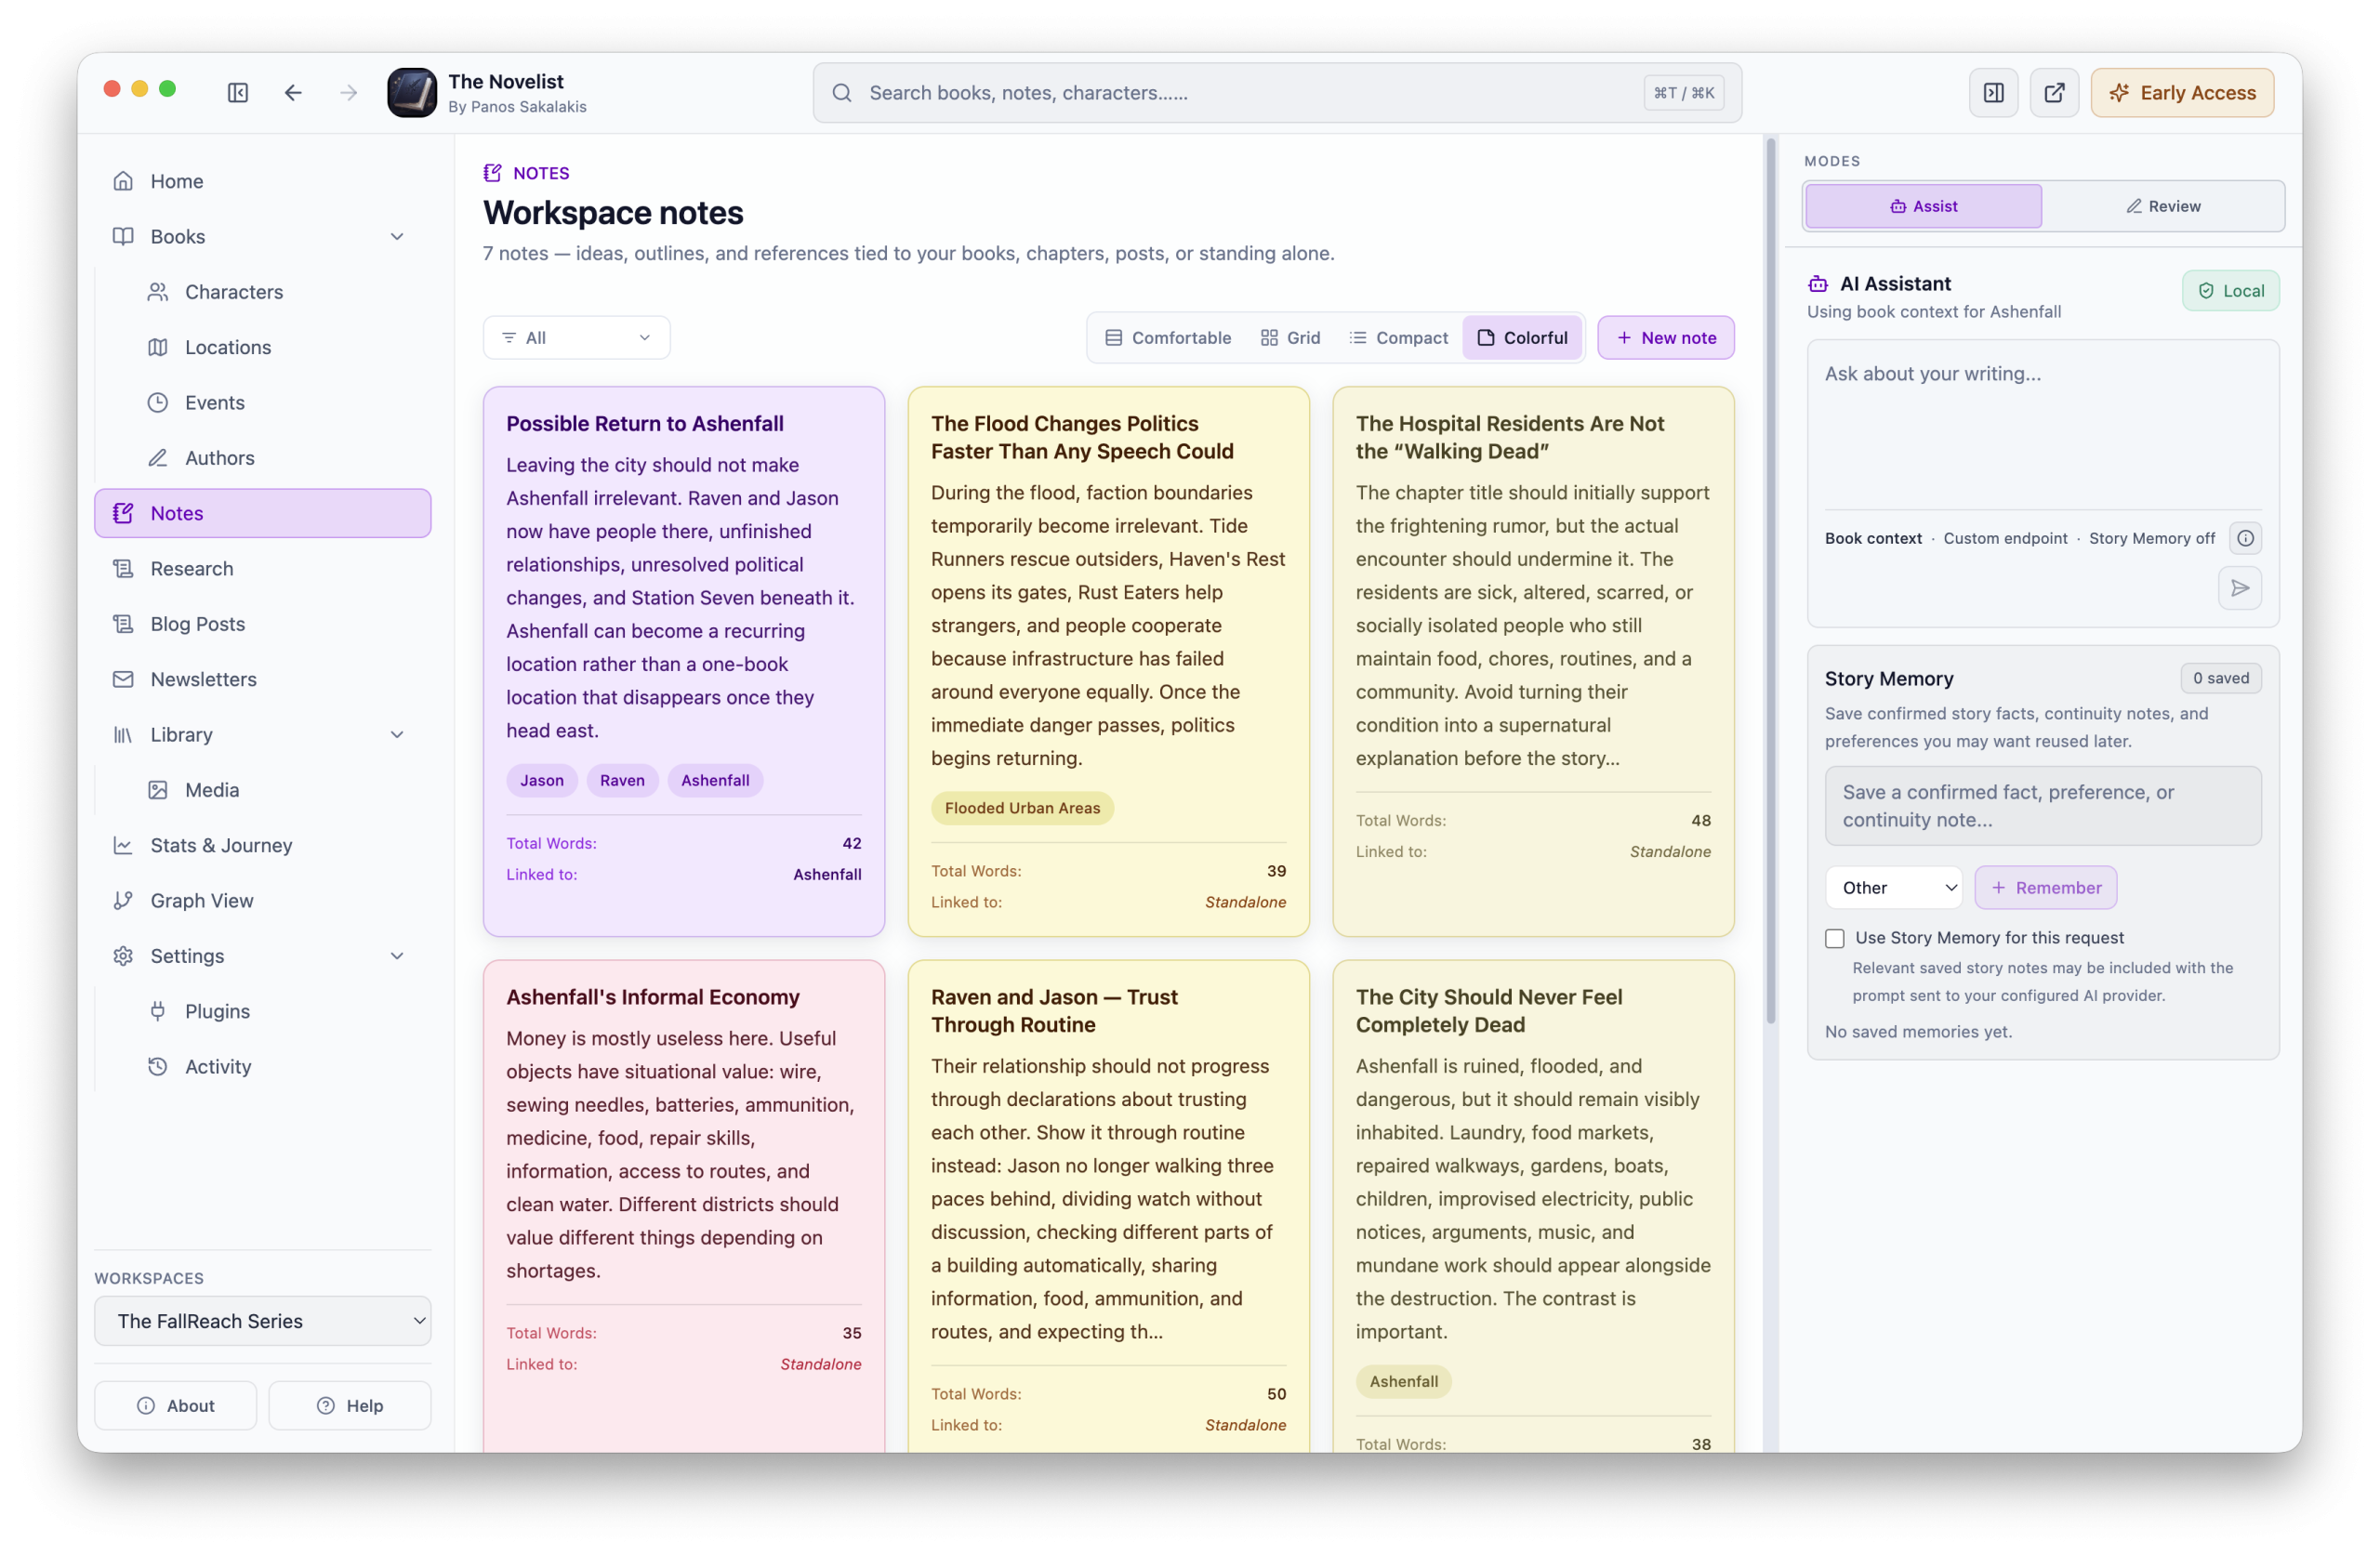Click The Novelist app logo
Viewport: 2380px width, 1555px height.
click(411, 92)
